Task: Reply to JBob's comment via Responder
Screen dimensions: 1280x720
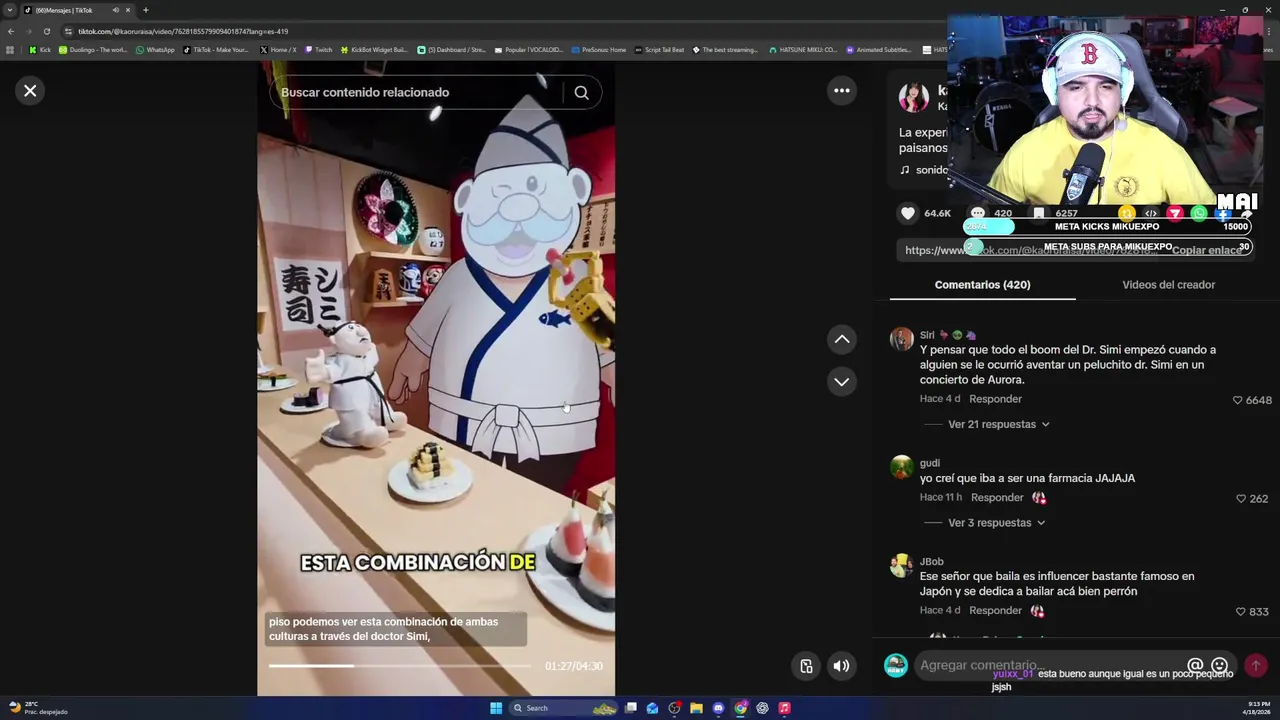Action: point(995,611)
